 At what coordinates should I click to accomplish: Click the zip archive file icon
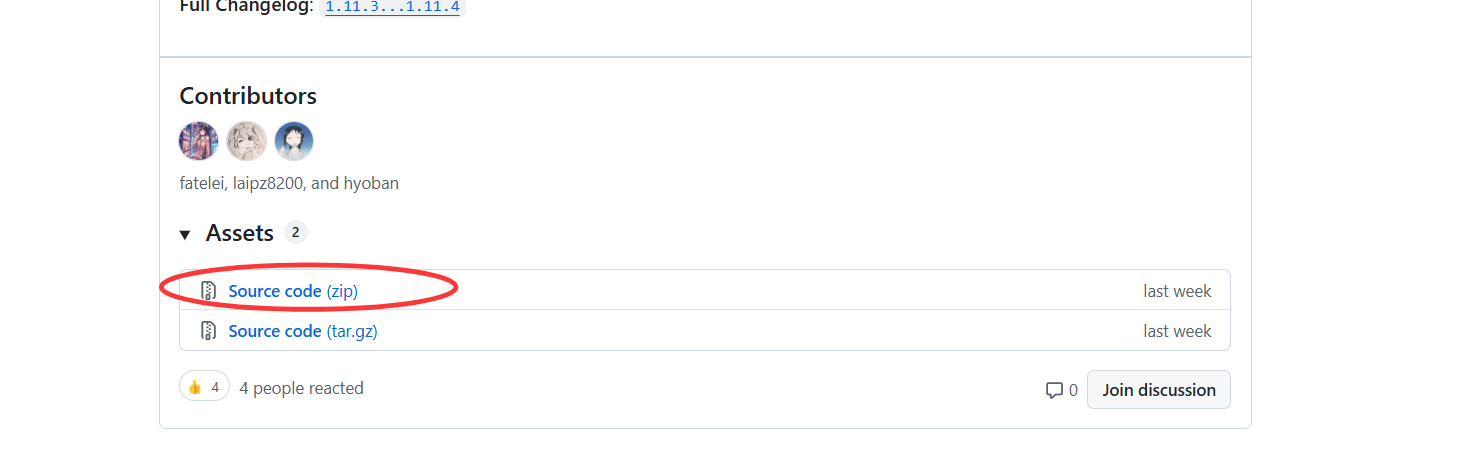208,291
